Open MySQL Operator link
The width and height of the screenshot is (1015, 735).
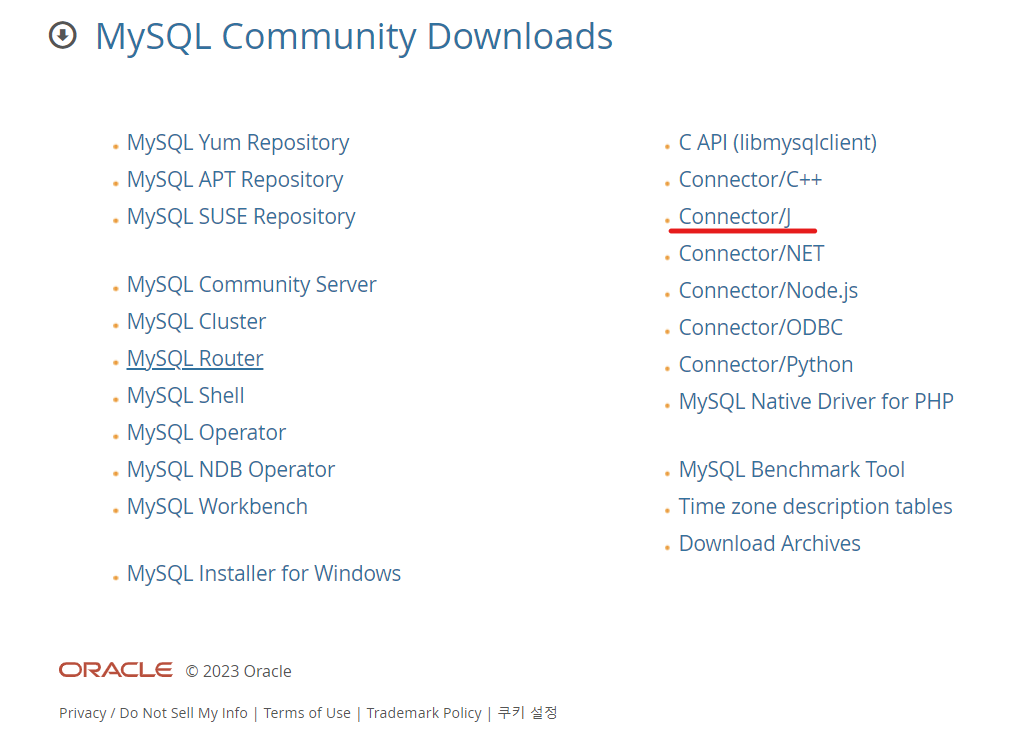(206, 432)
